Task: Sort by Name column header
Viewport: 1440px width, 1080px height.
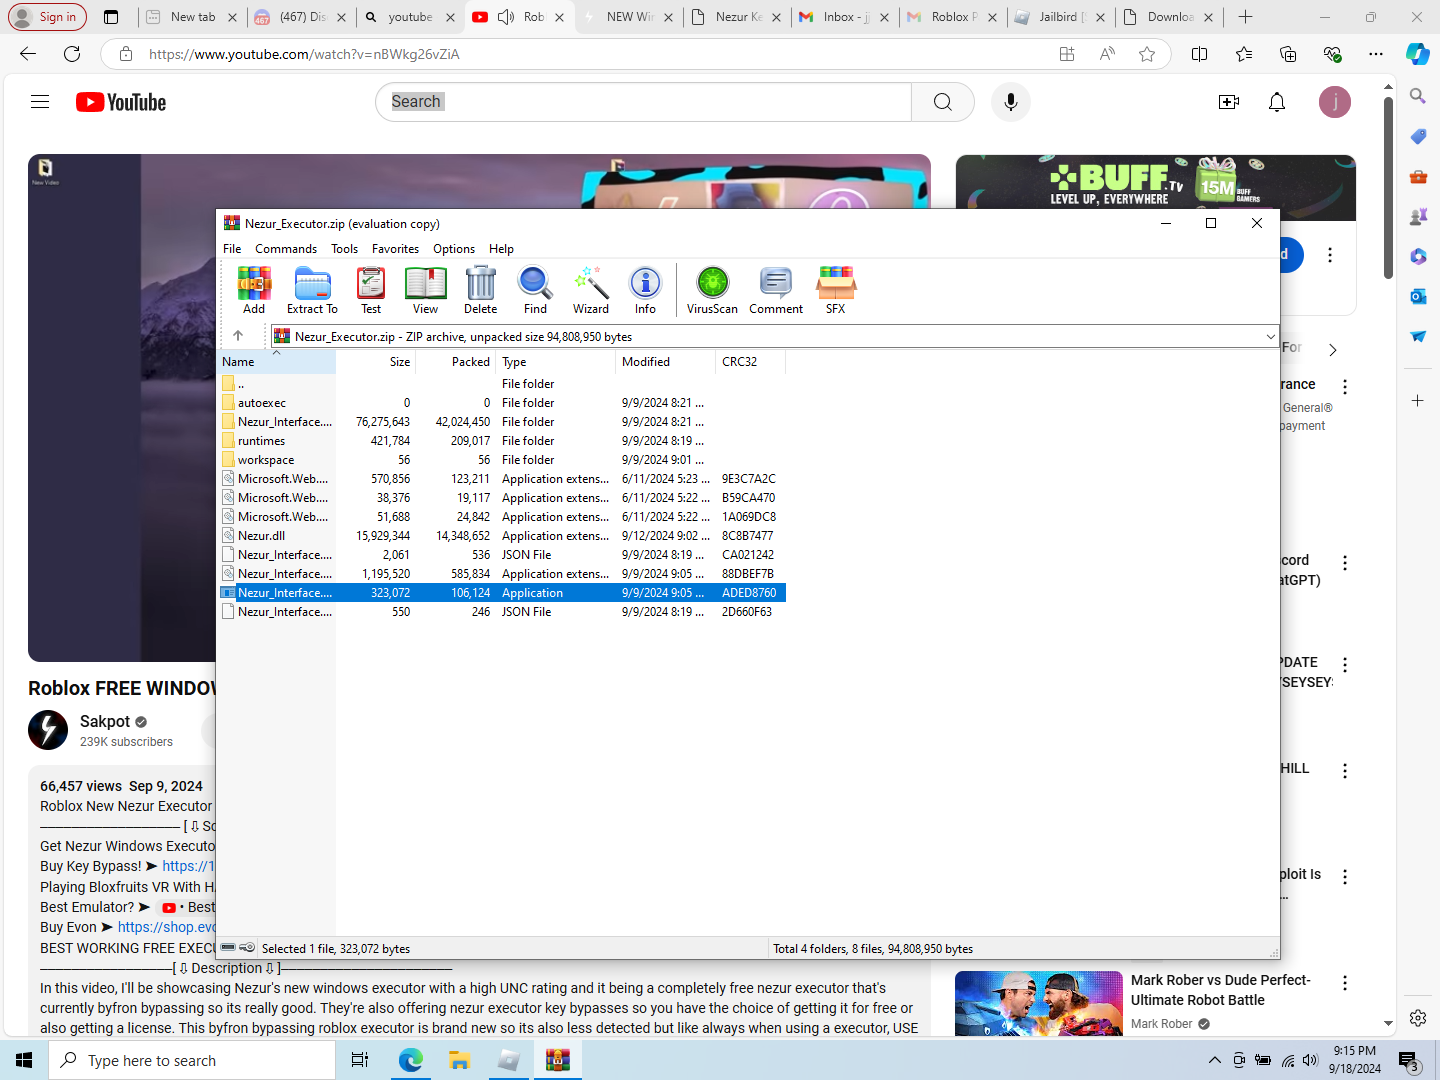Action: (x=276, y=362)
